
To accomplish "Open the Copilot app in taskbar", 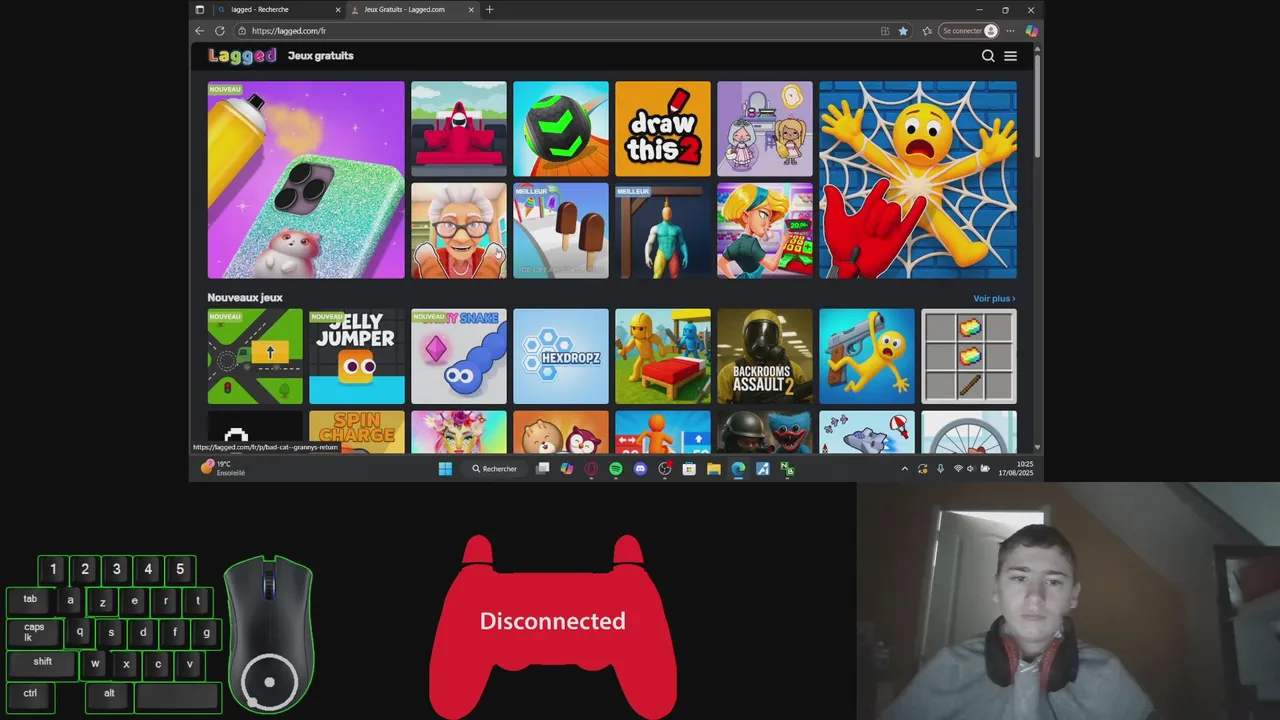I will click(x=567, y=469).
